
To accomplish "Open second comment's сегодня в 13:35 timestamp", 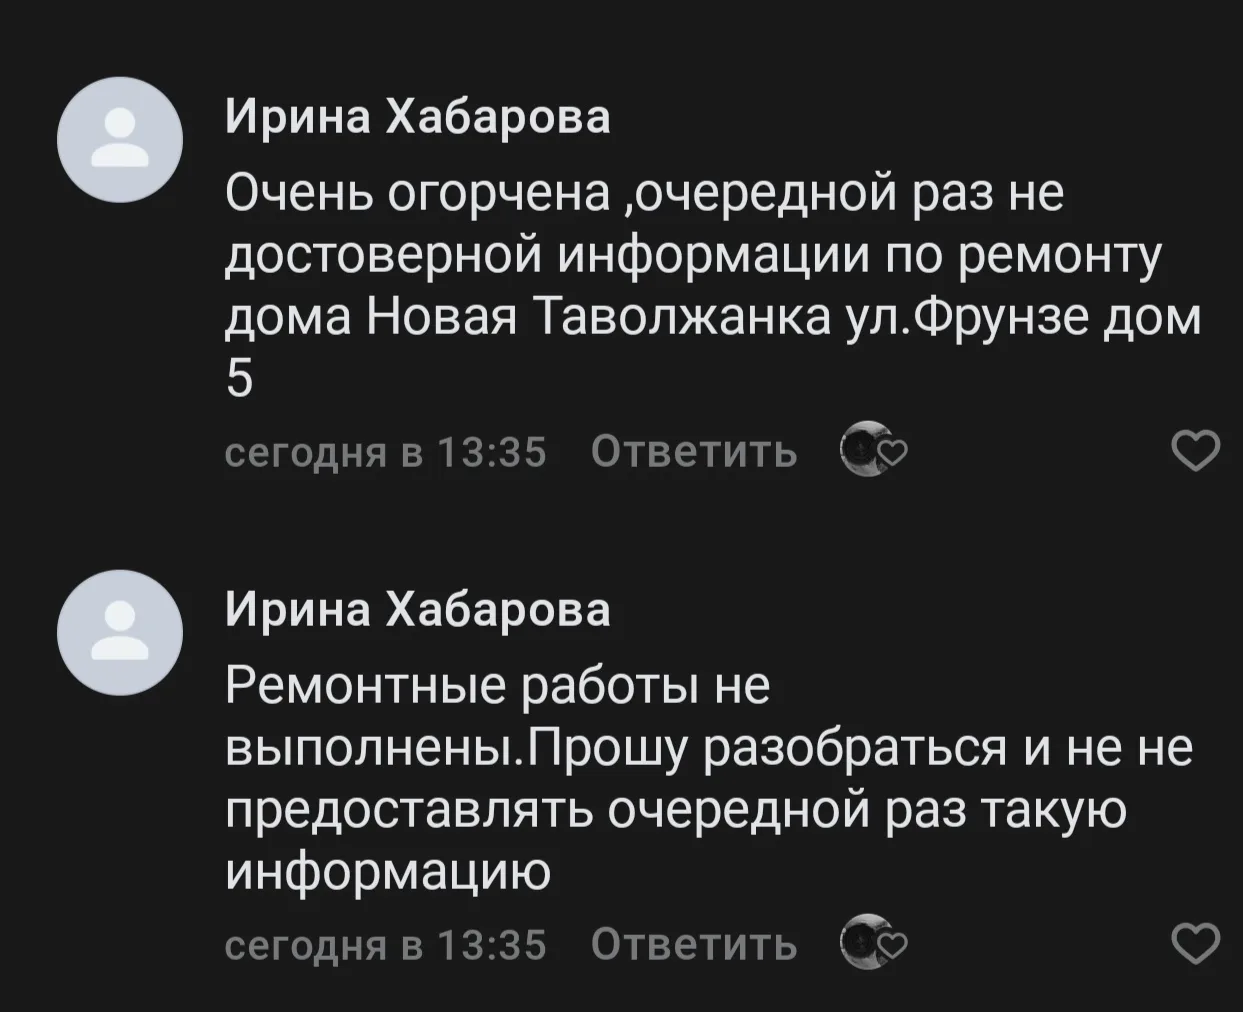I will [386, 944].
